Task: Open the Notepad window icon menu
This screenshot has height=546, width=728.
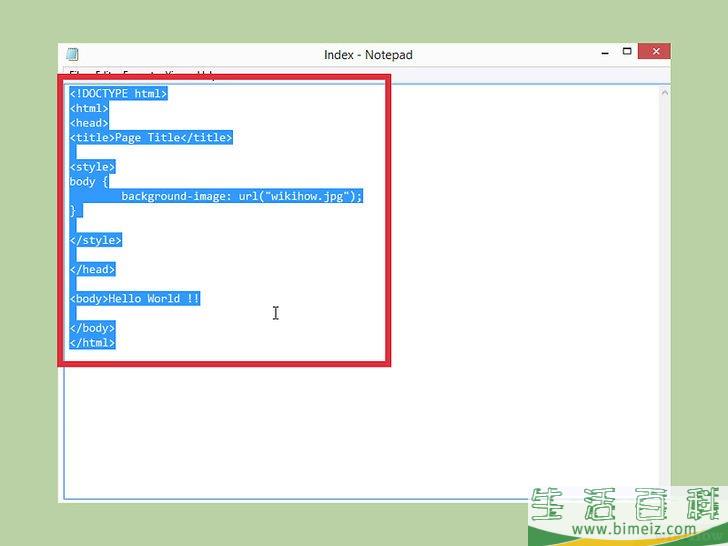Action: [x=72, y=55]
